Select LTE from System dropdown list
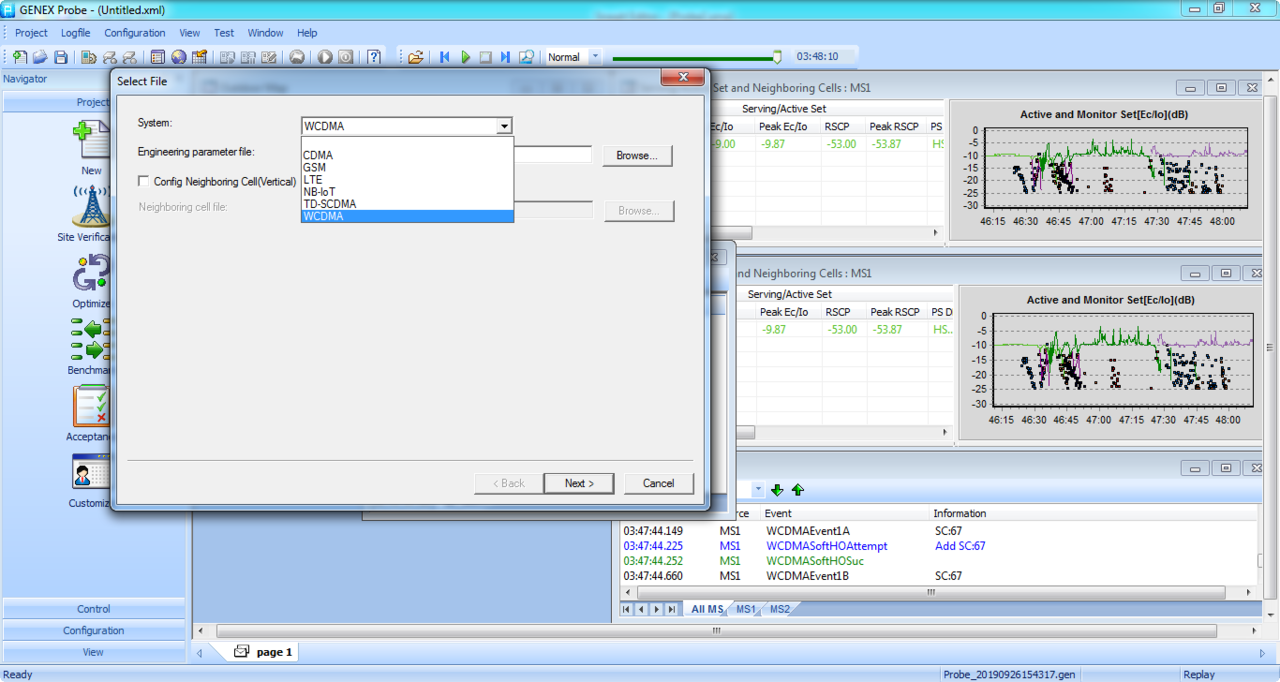The width and height of the screenshot is (1280, 682). click(407, 179)
